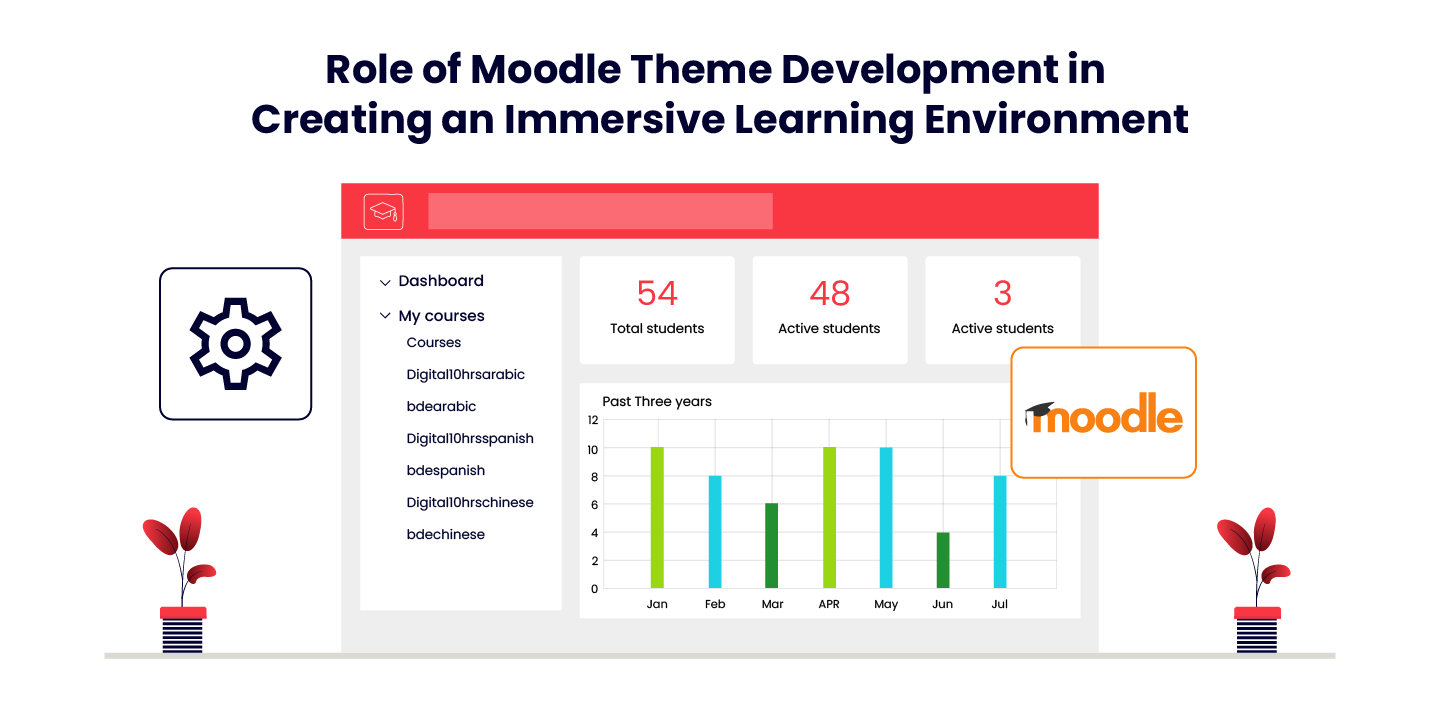The image size is (1440, 720).
Task: Open the Dashboard sidebar item
Action: 440,281
